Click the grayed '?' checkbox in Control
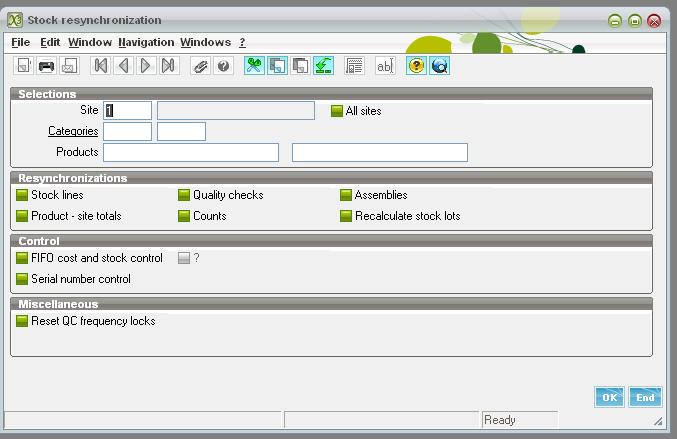This screenshot has width=677, height=439. coord(184,258)
